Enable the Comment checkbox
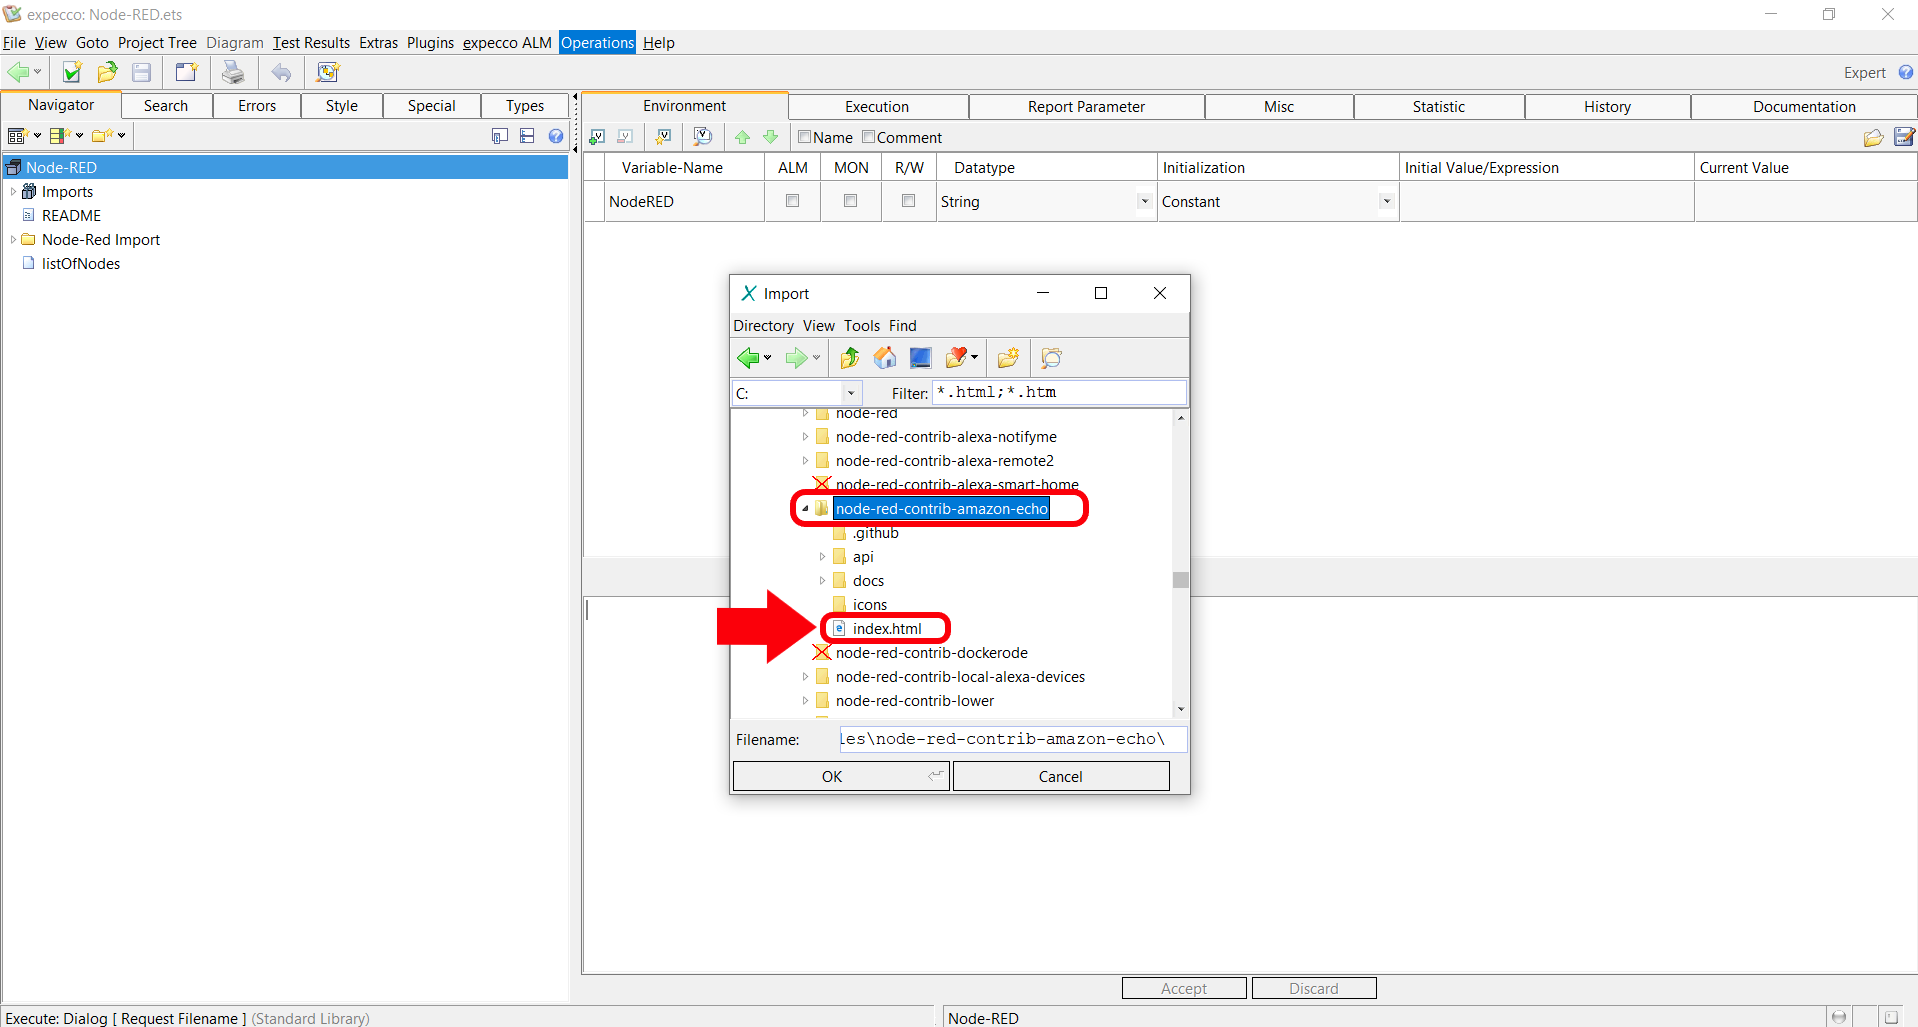1918x1027 pixels. point(868,137)
